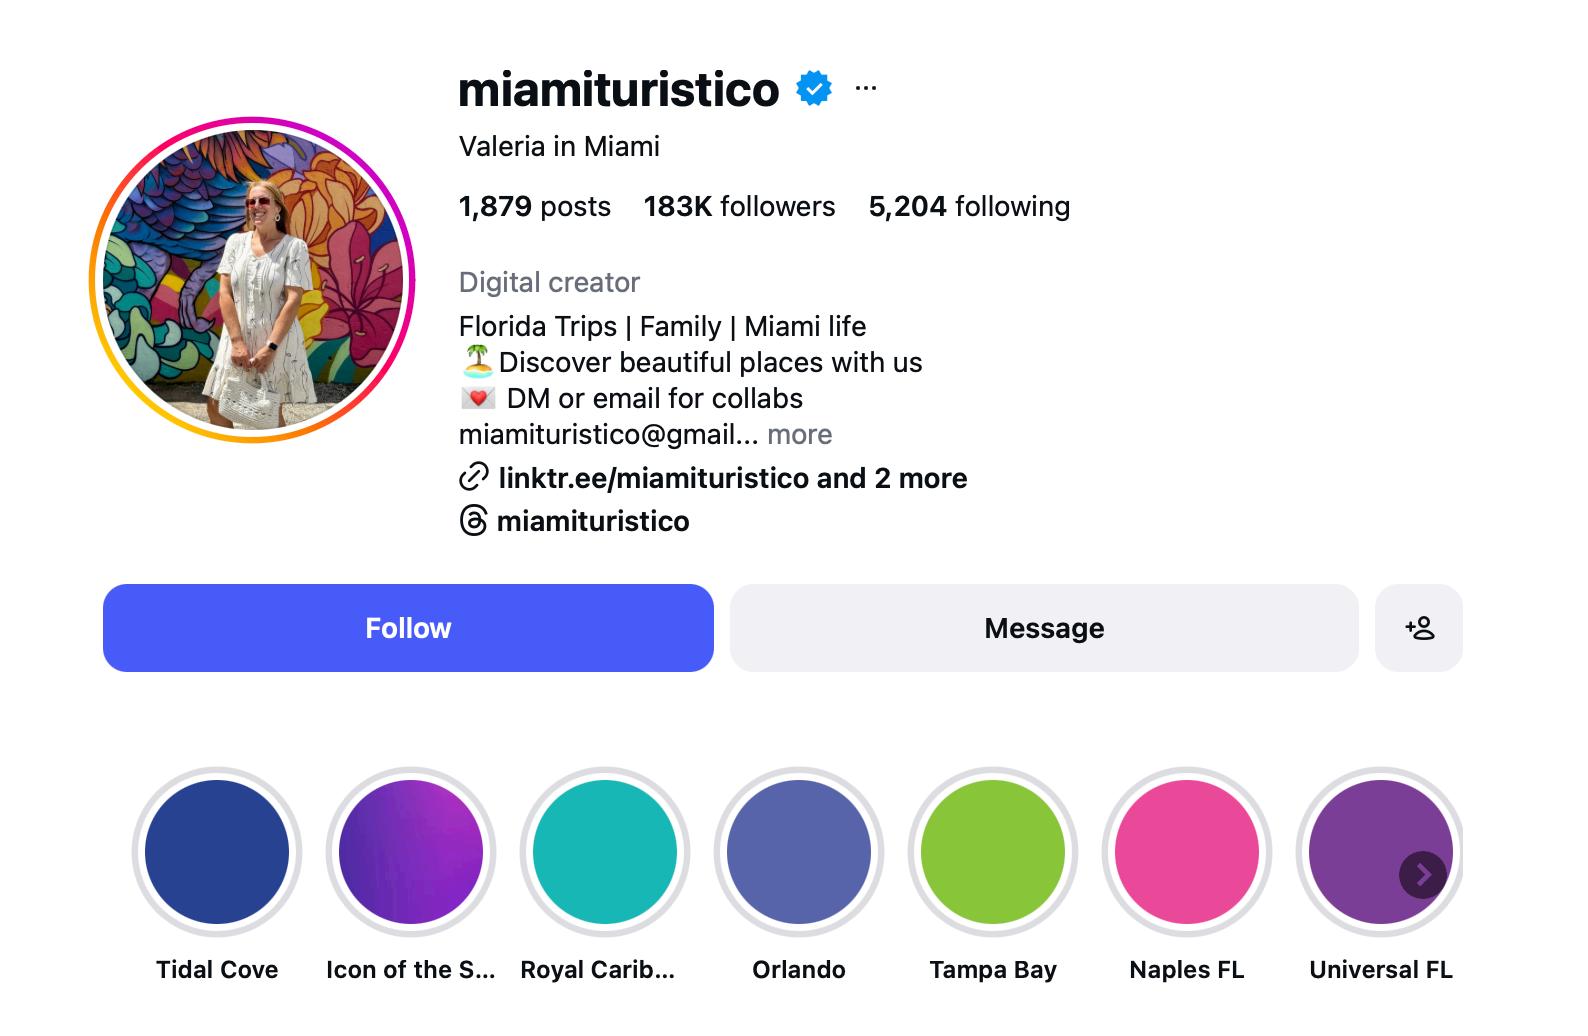Viewport: 1588px width, 1036px height.
Task: Open the profile picture story
Action: (252, 280)
